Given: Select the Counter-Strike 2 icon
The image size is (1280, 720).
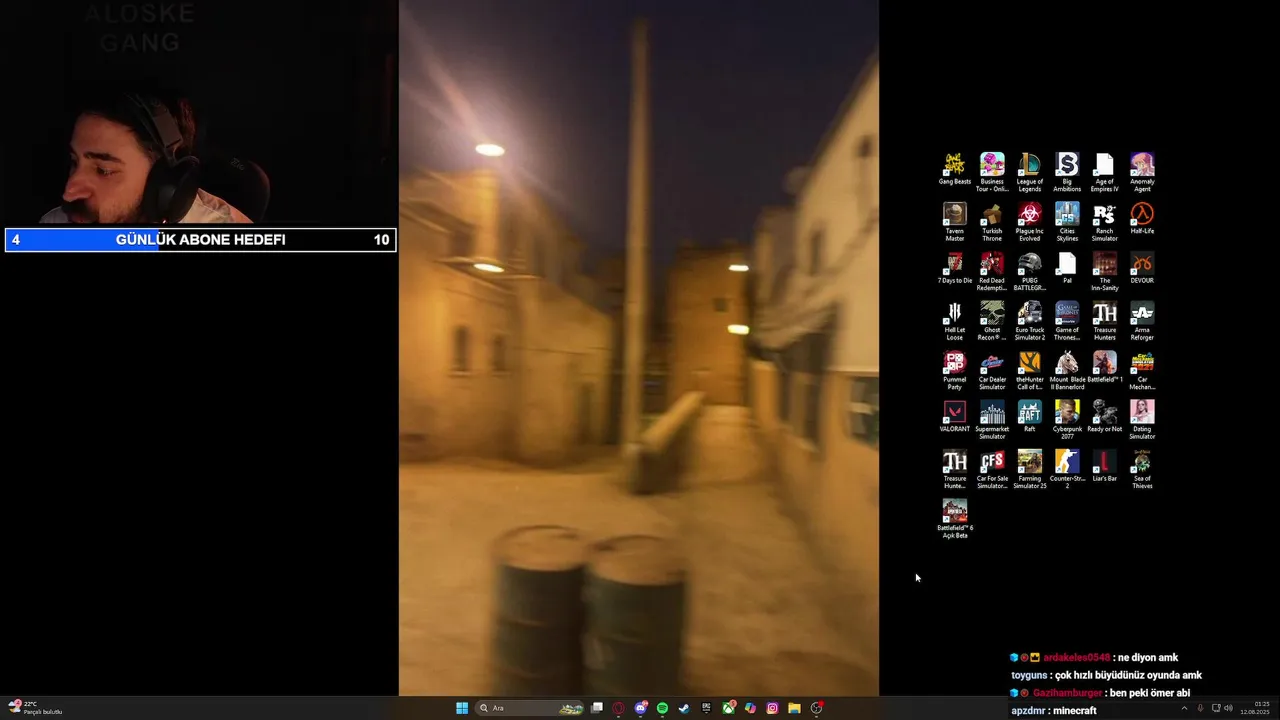Looking at the screenshot, I should pos(1067,470).
